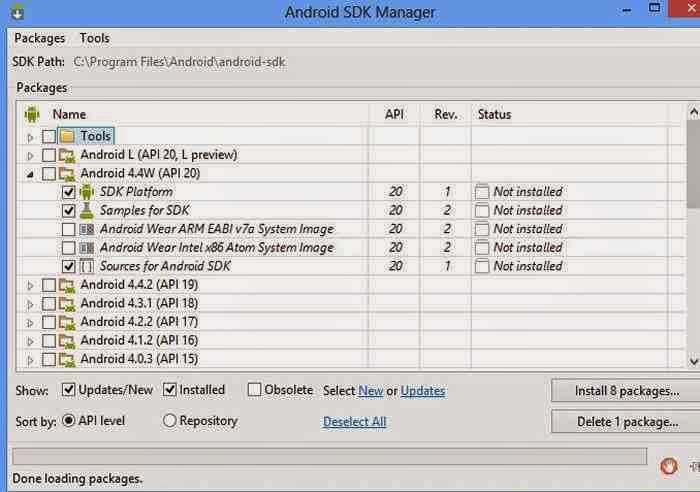Enable the Obsolete checkbox

(255, 390)
